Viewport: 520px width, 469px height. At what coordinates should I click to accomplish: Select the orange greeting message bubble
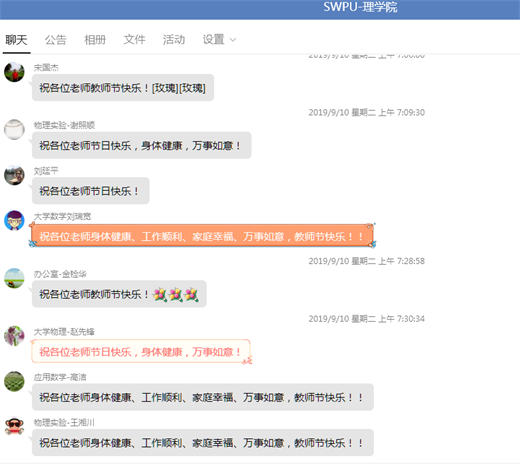click(x=202, y=236)
